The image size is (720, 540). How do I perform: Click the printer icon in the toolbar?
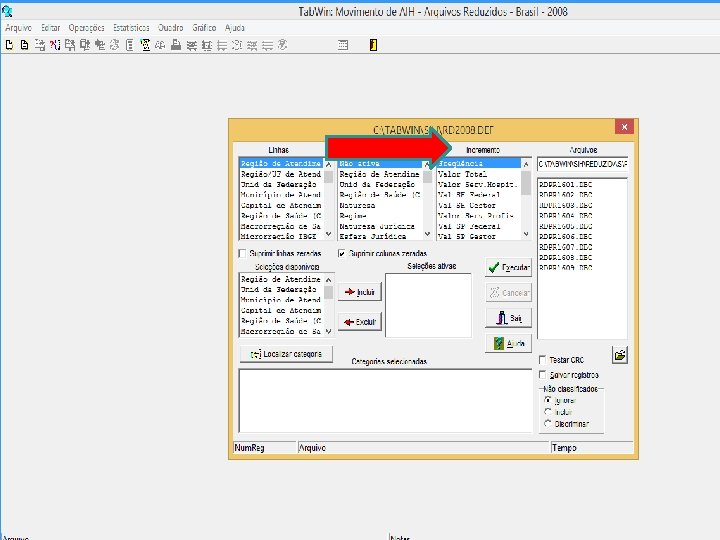pos(175,45)
